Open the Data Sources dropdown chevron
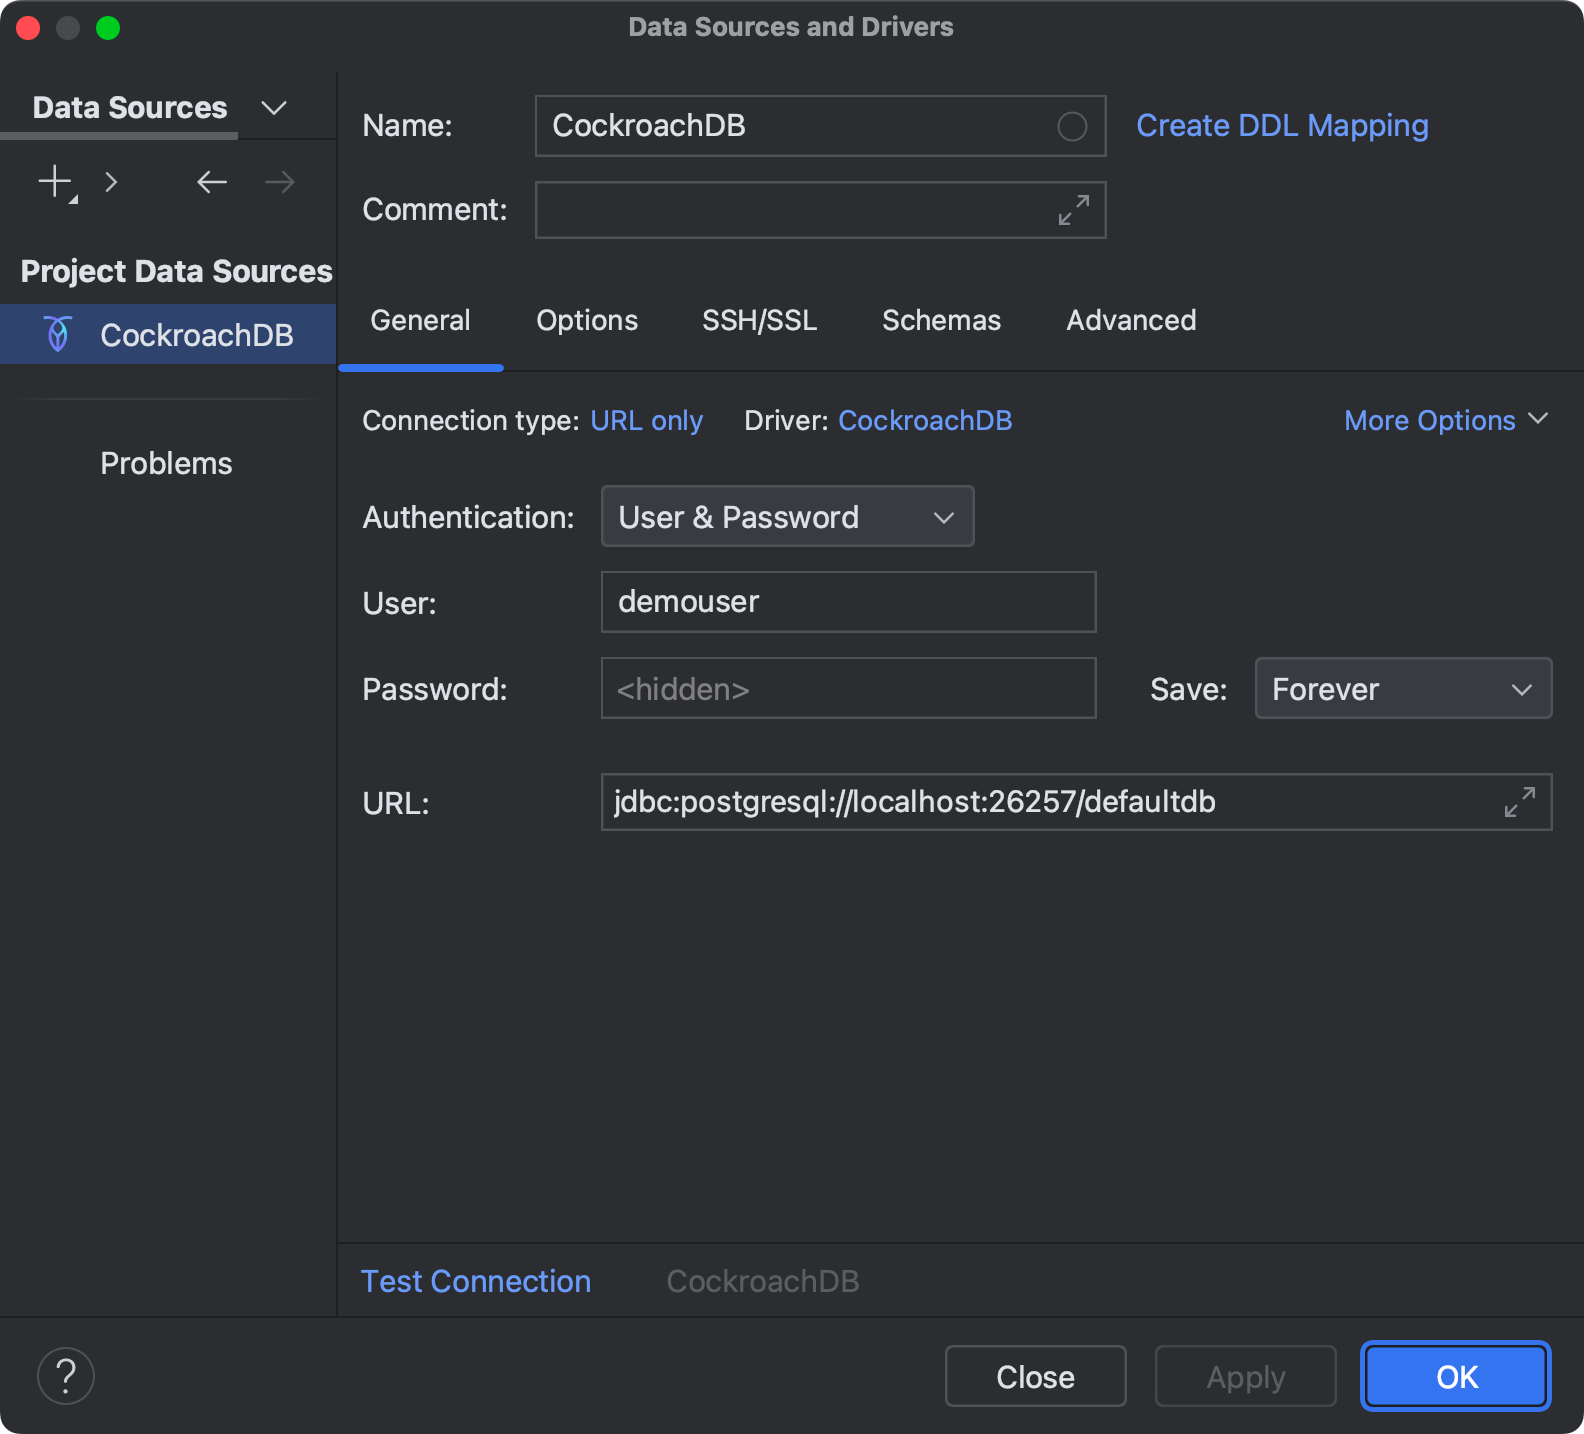 tap(273, 108)
